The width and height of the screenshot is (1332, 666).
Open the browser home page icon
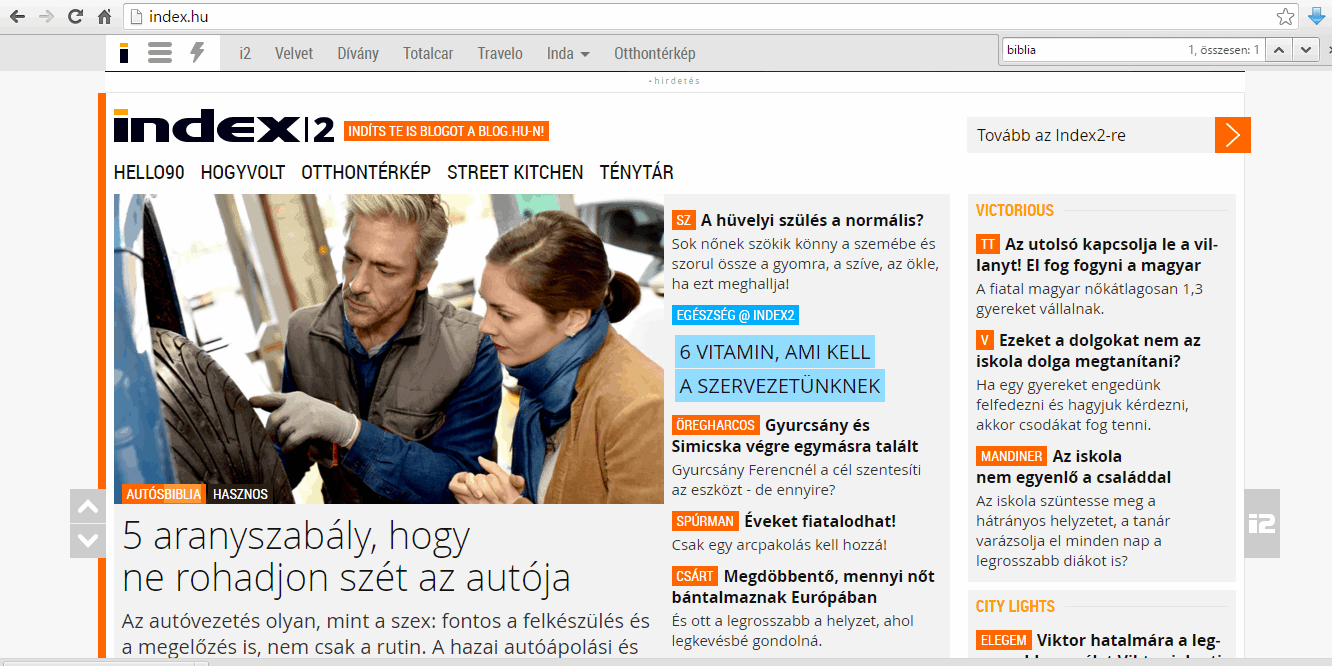[104, 16]
